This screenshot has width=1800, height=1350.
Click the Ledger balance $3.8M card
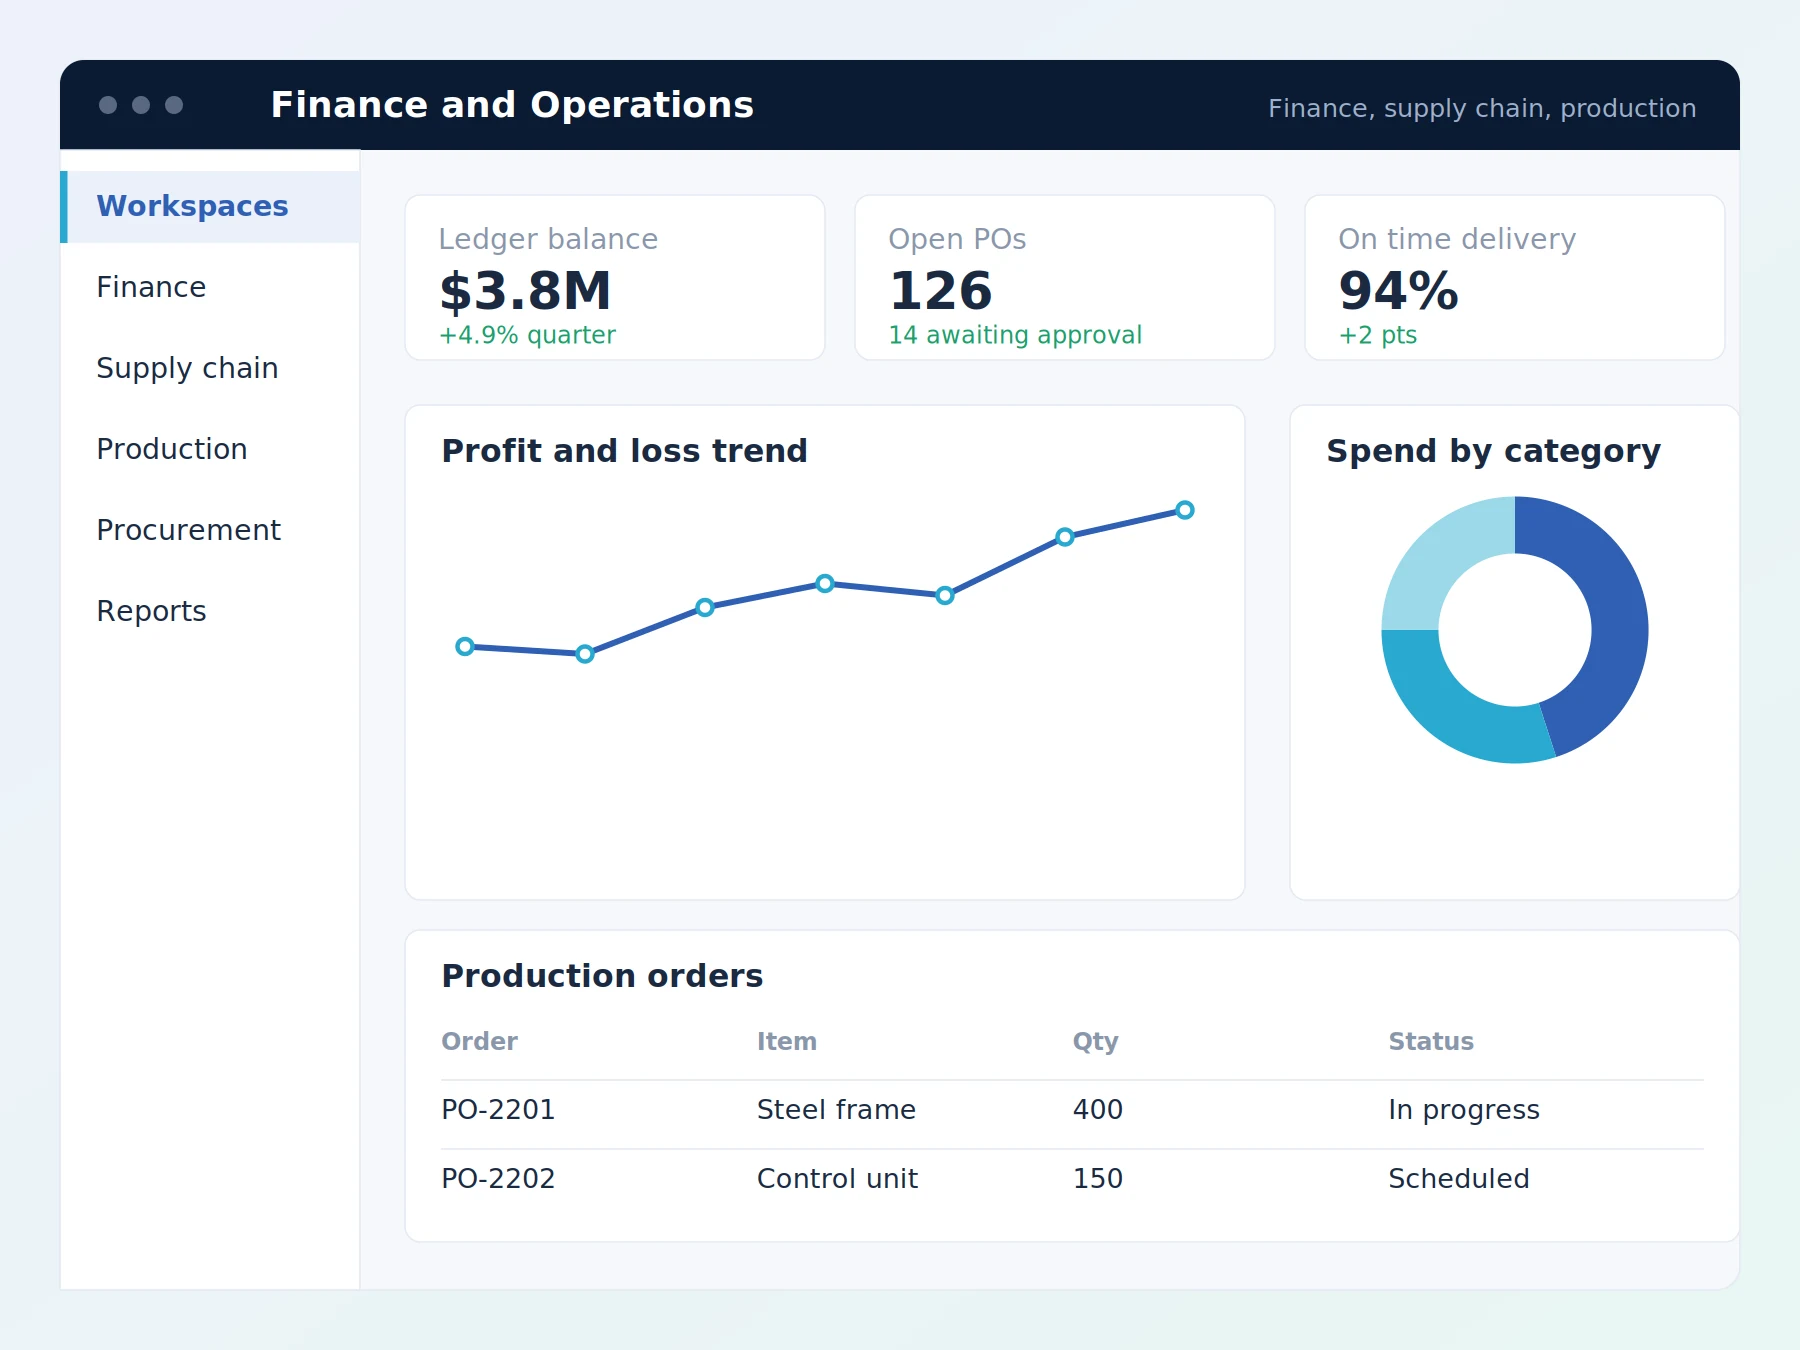click(615, 278)
